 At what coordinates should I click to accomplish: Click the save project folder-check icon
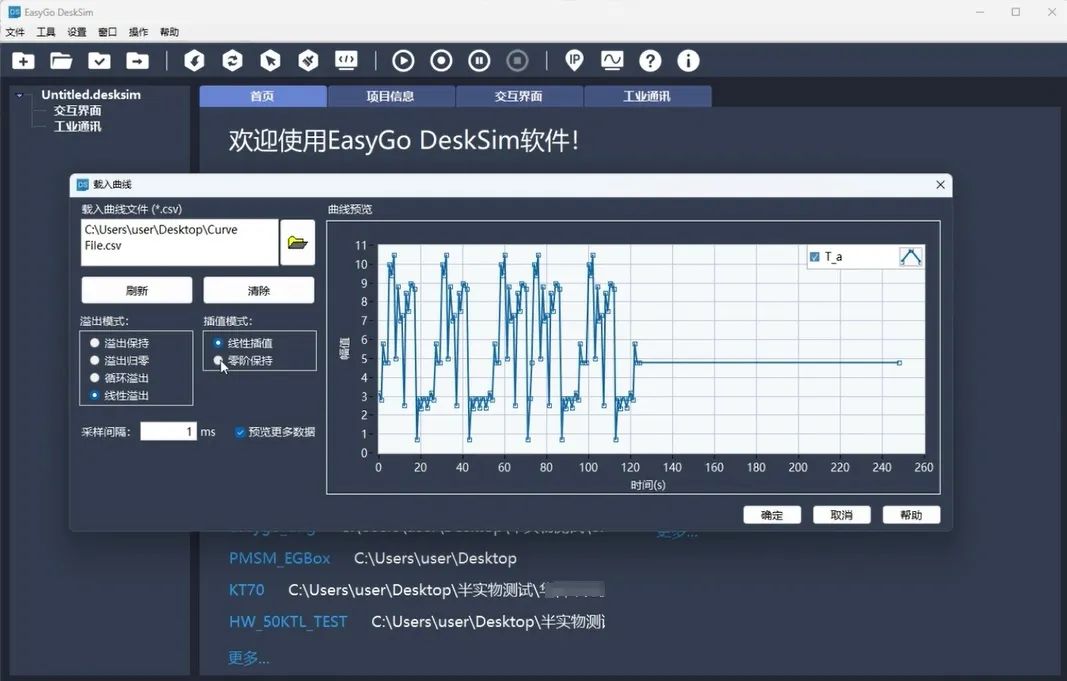99,61
